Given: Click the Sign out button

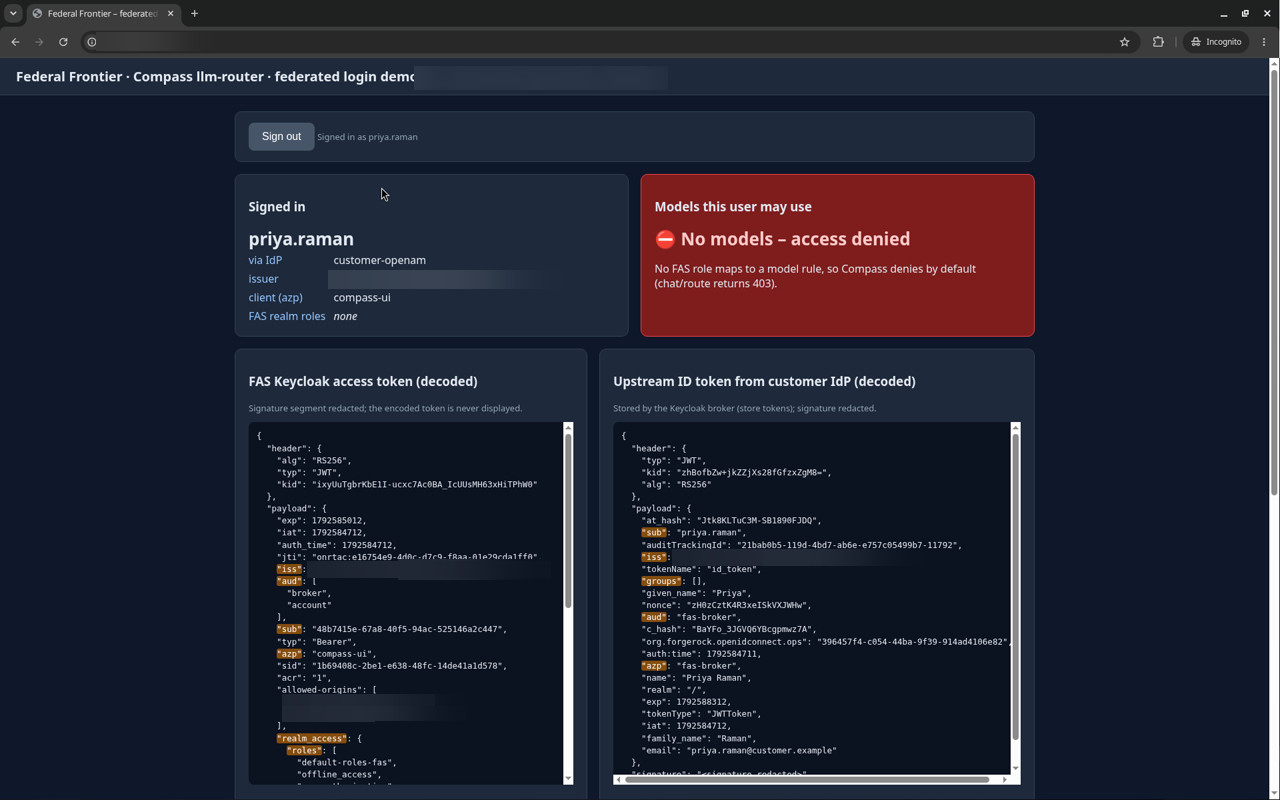Looking at the screenshot, I should (281, 137).
